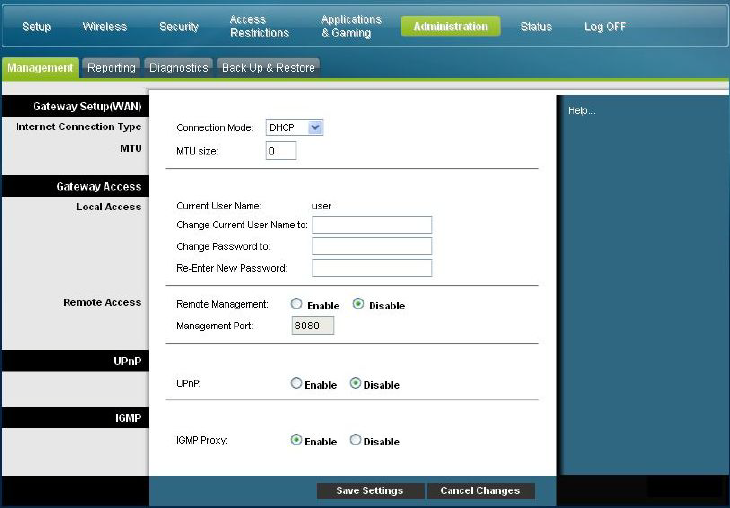730x508 pixels.
Task: Select Disable for IGMP Proxy
Action: coord(355,440)
